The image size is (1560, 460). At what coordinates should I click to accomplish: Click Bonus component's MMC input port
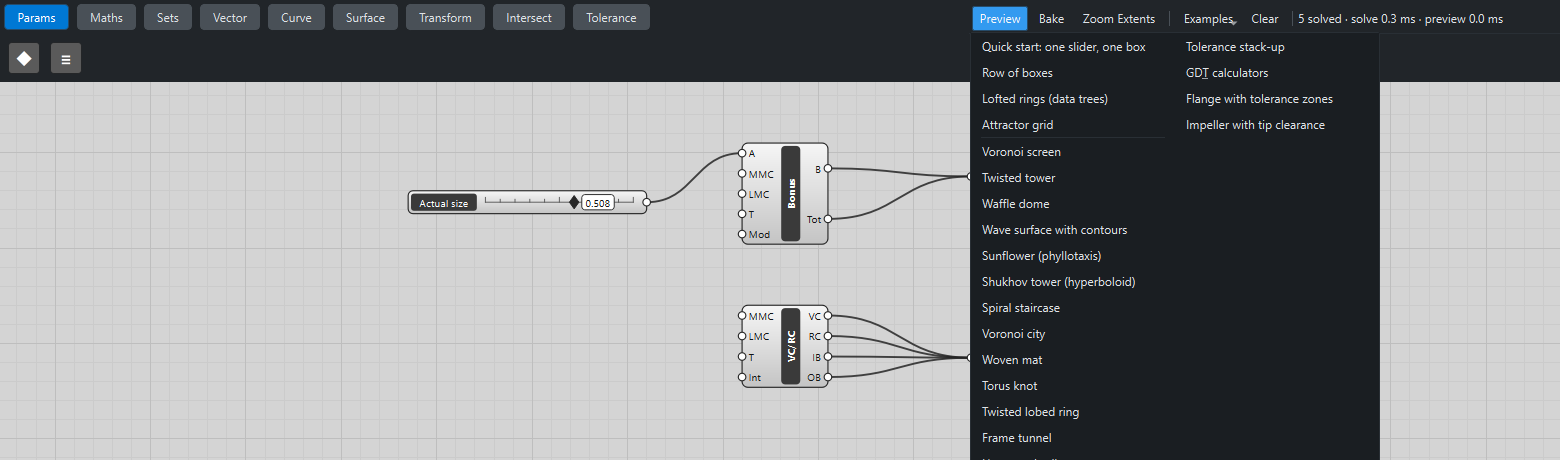click(742, 174)
